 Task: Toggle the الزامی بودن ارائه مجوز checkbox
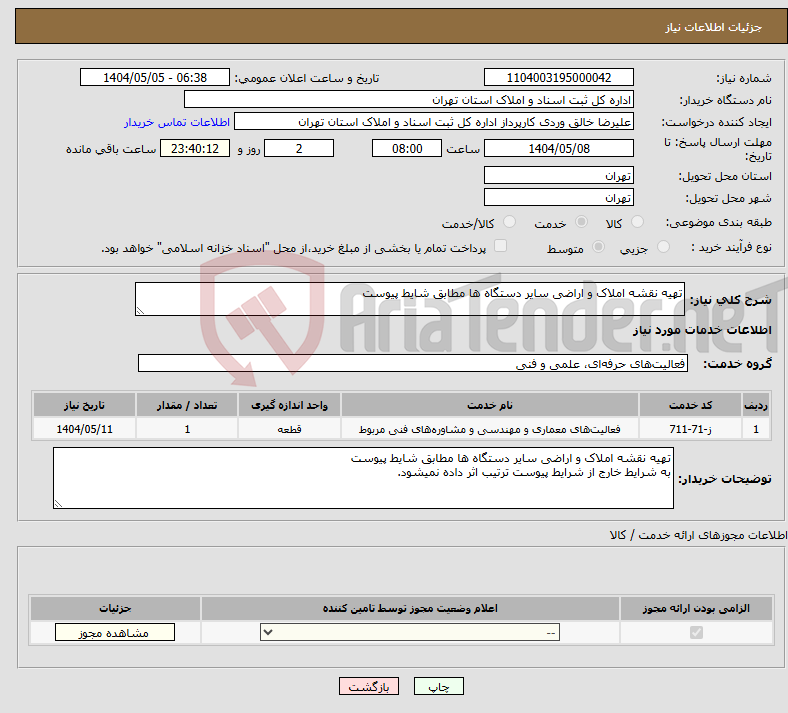point(696,632)
